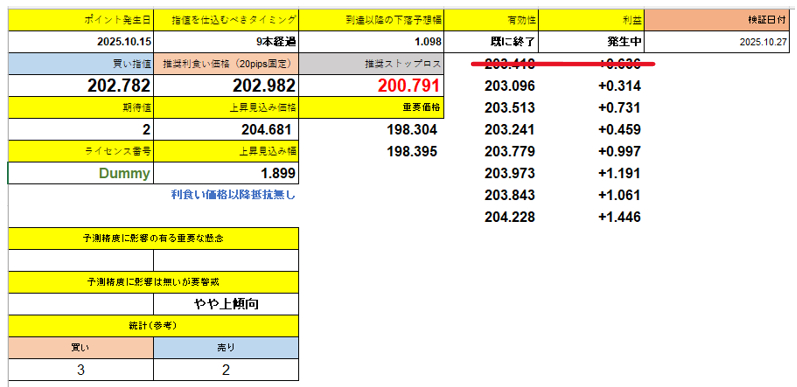Select the 推奨ストップロス label cell
This screenshot has height=387, width=797.
pos(372,64)
